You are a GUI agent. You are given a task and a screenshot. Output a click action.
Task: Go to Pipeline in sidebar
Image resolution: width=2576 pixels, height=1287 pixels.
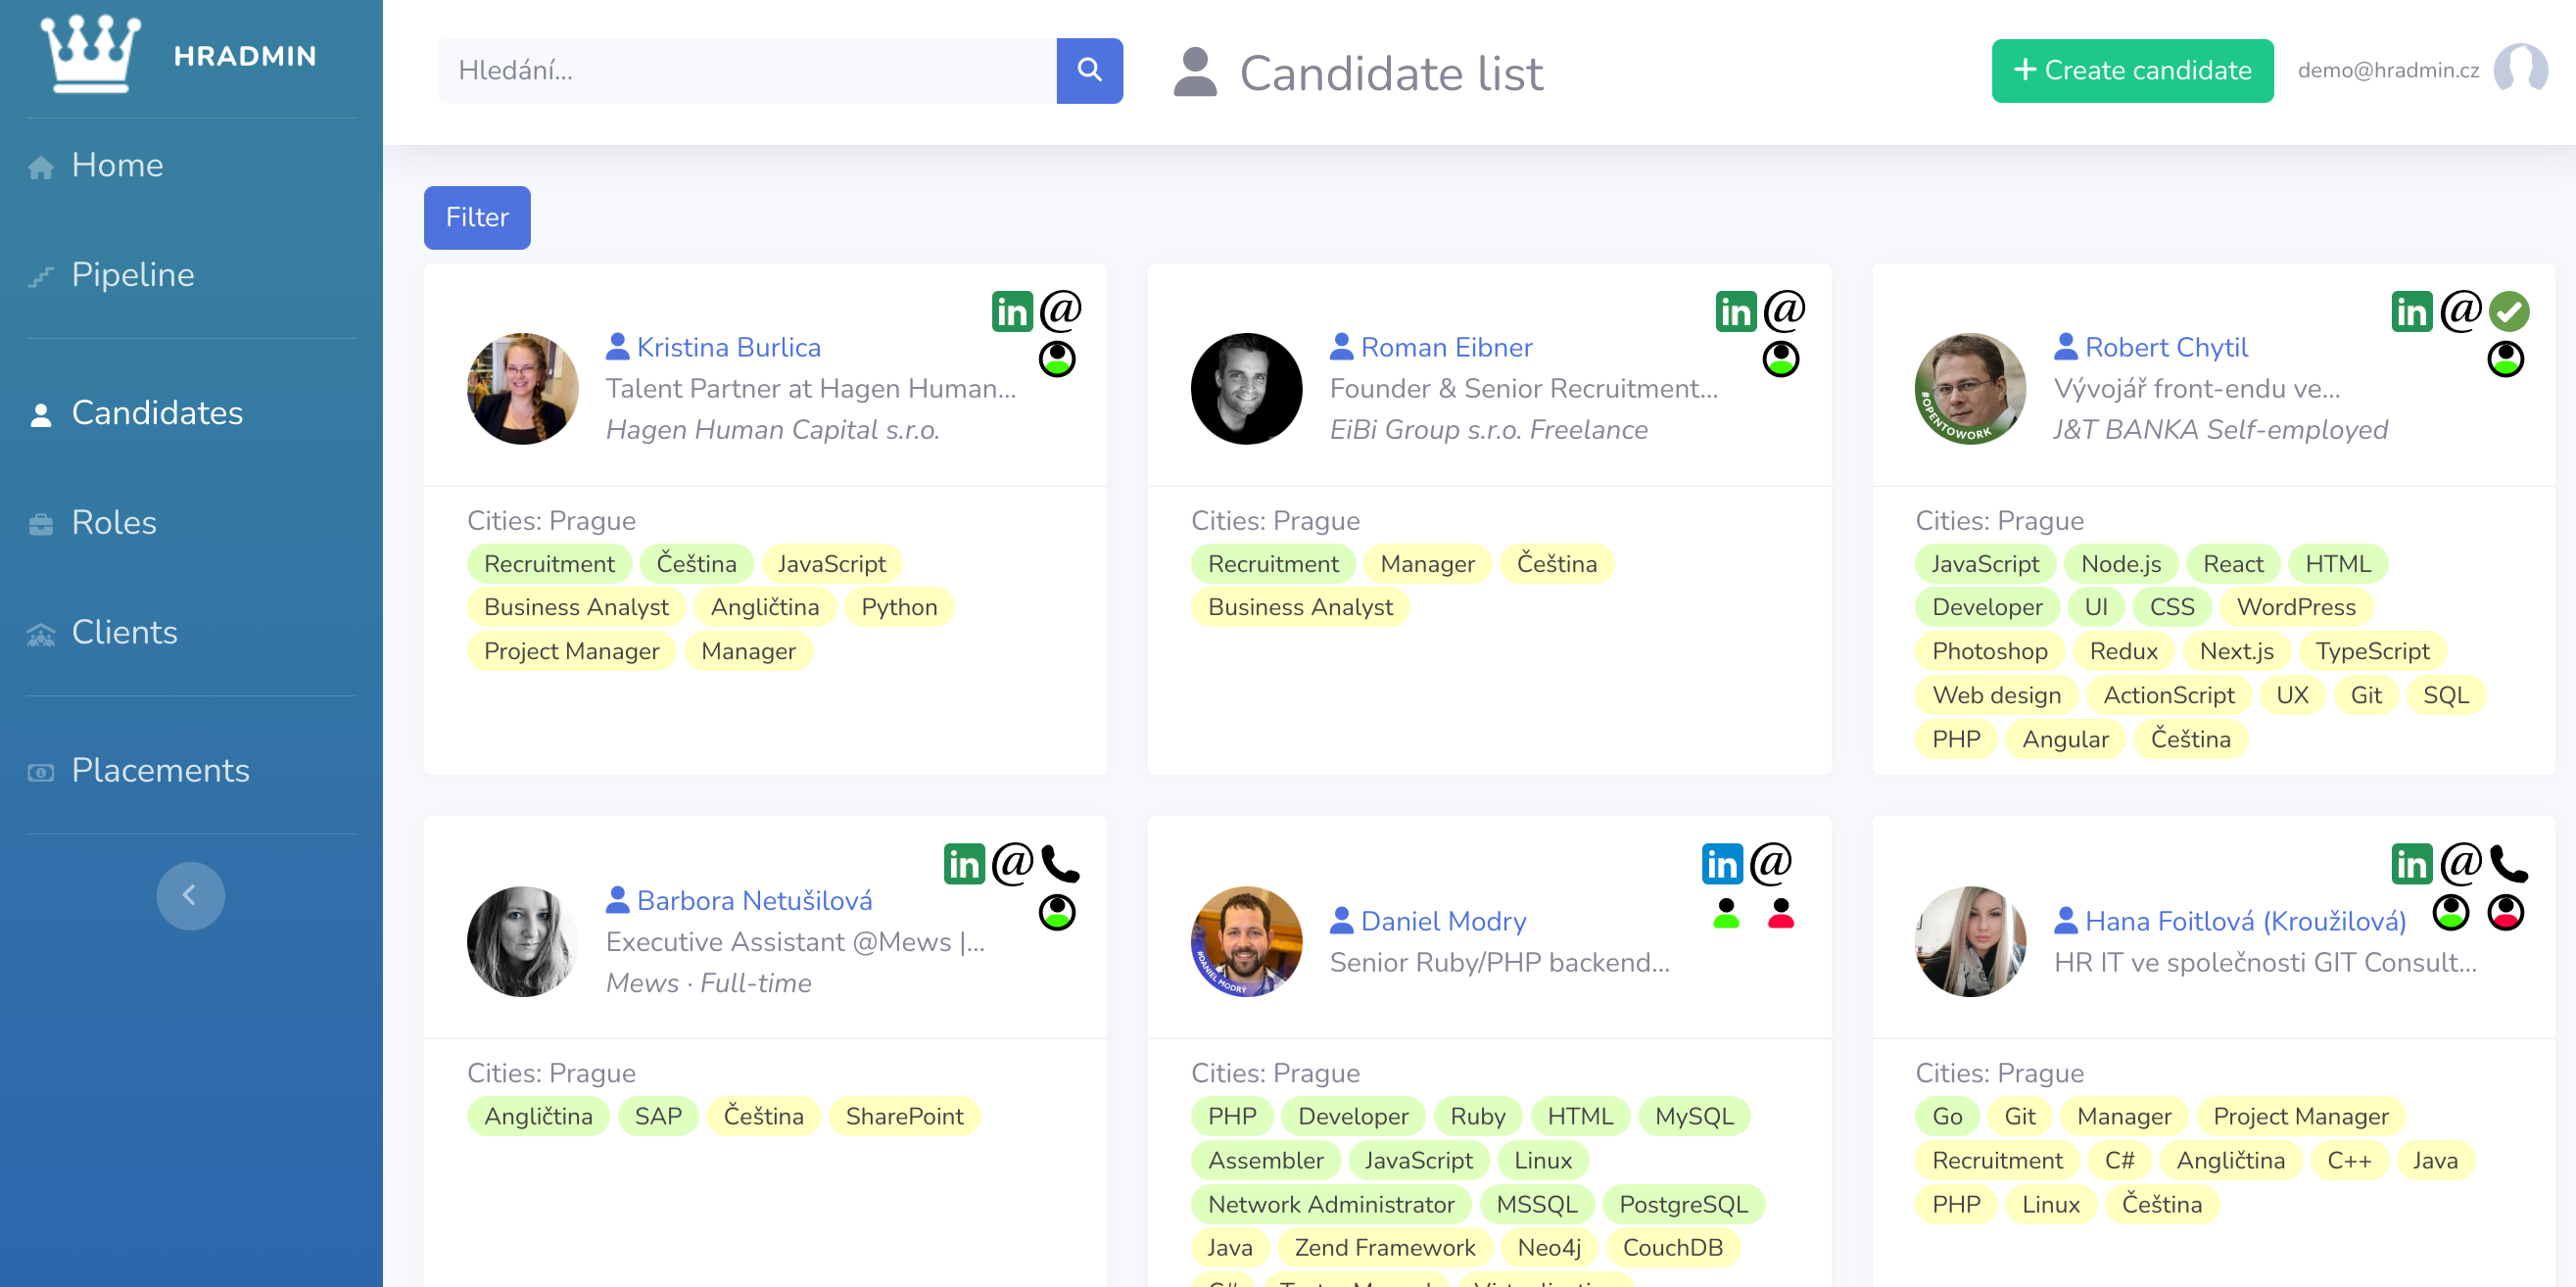132,274
